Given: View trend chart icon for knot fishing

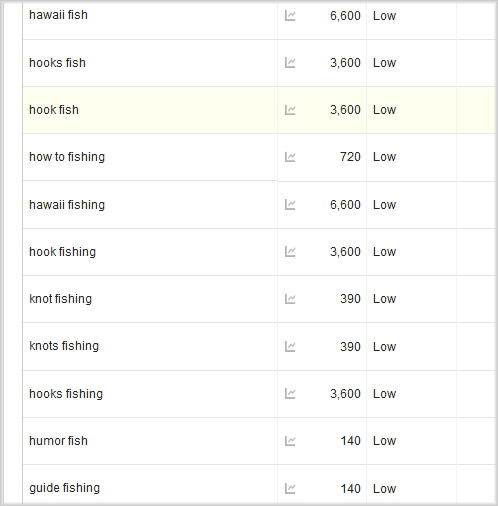Looking at the screenshot, I should 290,299.
